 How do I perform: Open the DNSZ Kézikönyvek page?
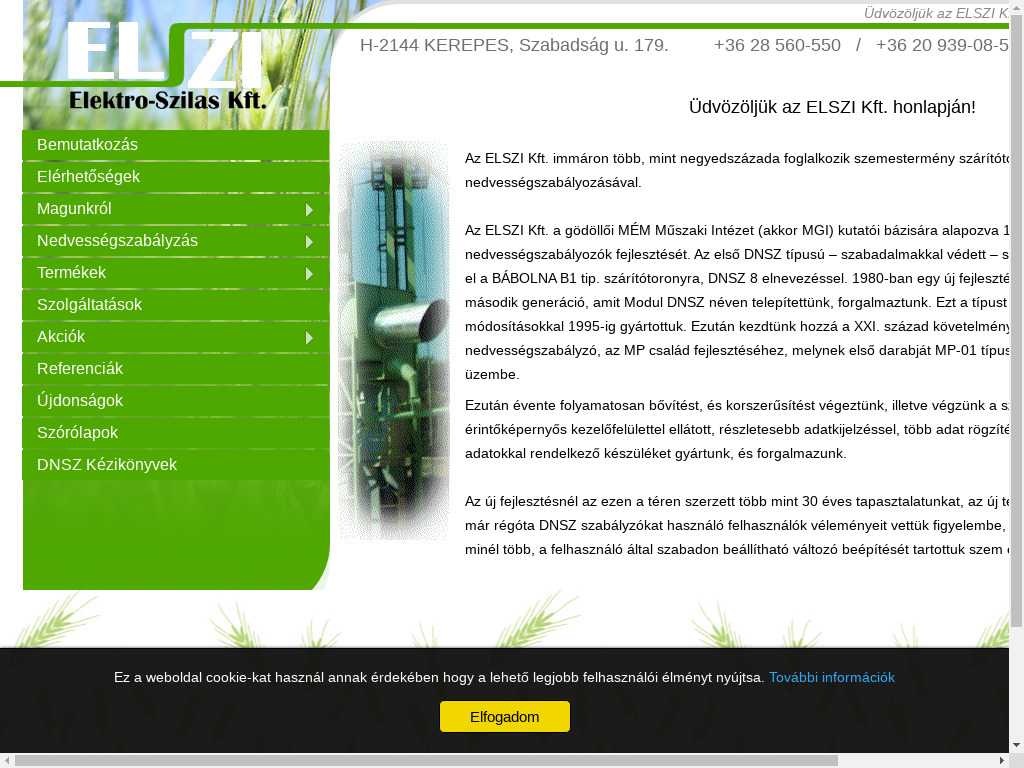[176, 465]
